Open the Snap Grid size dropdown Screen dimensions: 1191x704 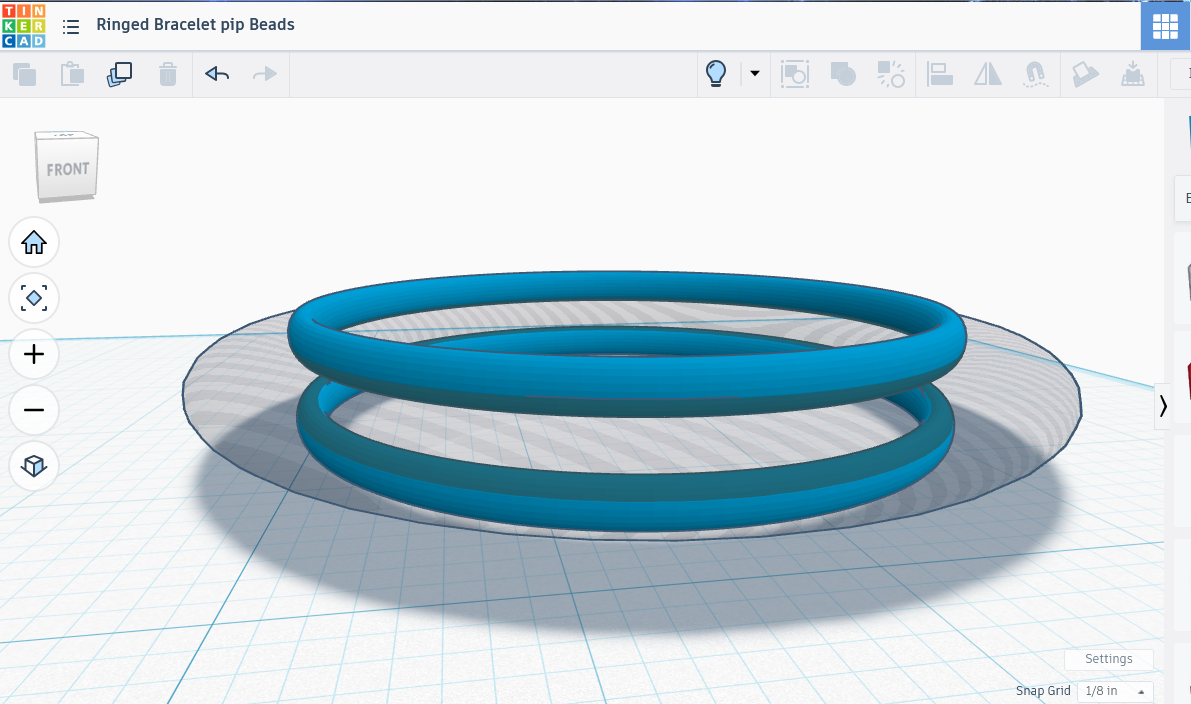click(1114, 691)
